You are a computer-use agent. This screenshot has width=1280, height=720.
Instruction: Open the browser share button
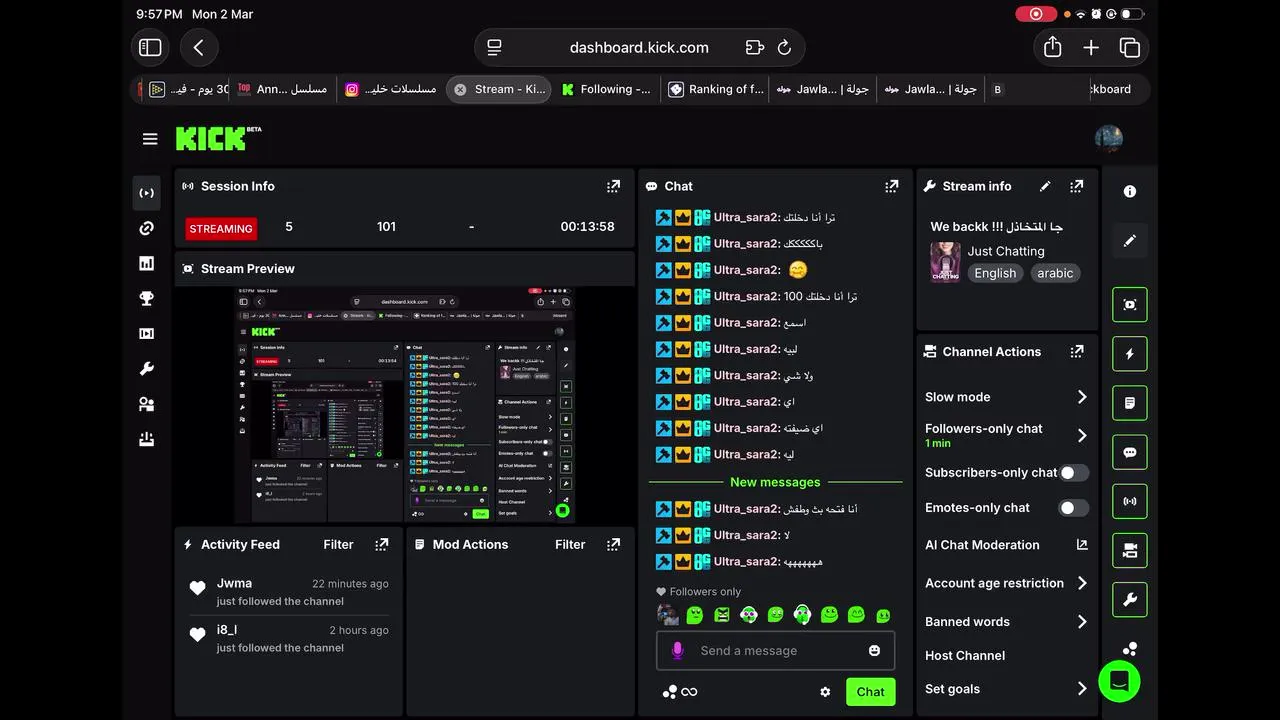click(x=1052, y=47)
